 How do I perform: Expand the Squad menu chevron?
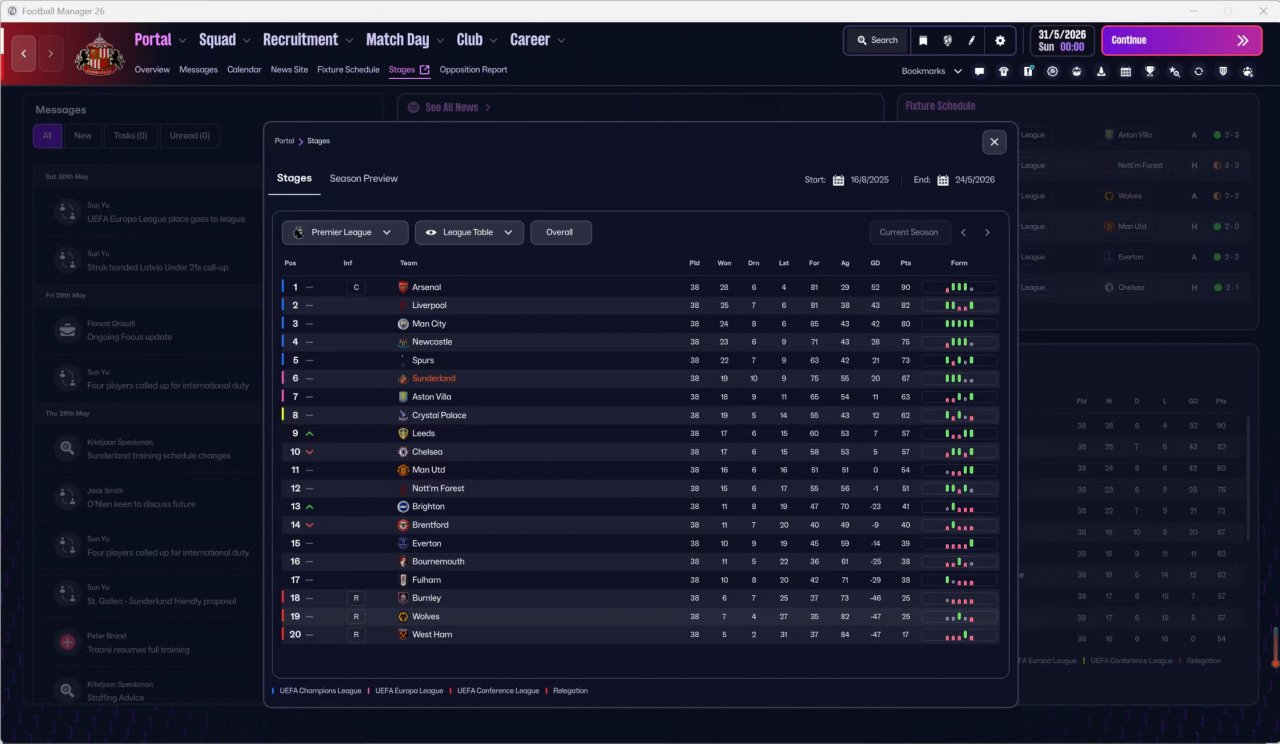tap(246, 41)
